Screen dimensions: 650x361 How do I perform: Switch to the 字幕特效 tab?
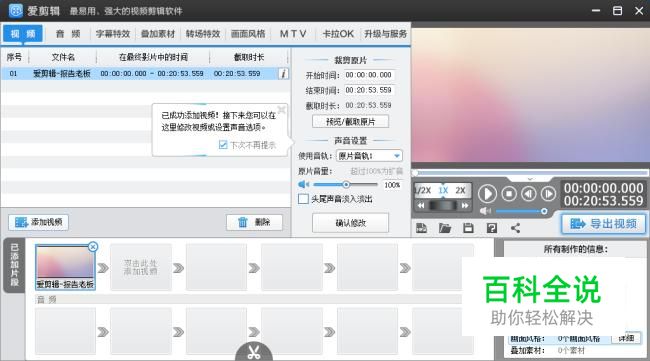(113, 34)
